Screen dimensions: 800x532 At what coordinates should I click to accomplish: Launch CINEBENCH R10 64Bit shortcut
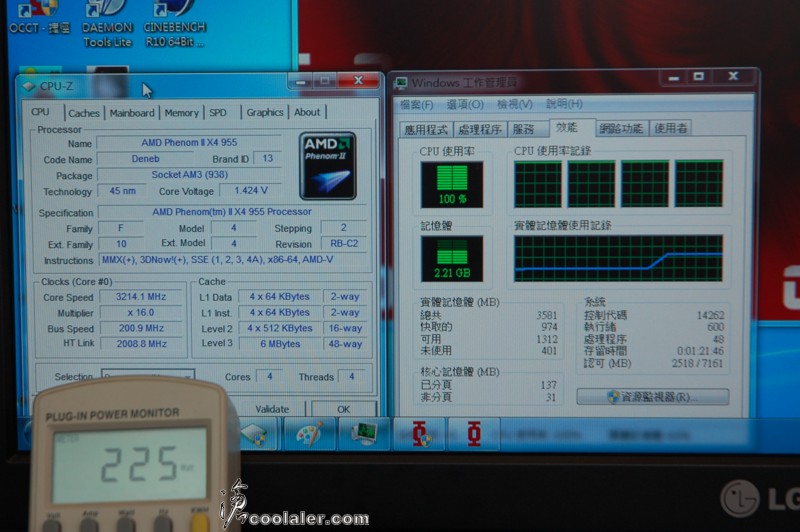click(x=174, y=24)
